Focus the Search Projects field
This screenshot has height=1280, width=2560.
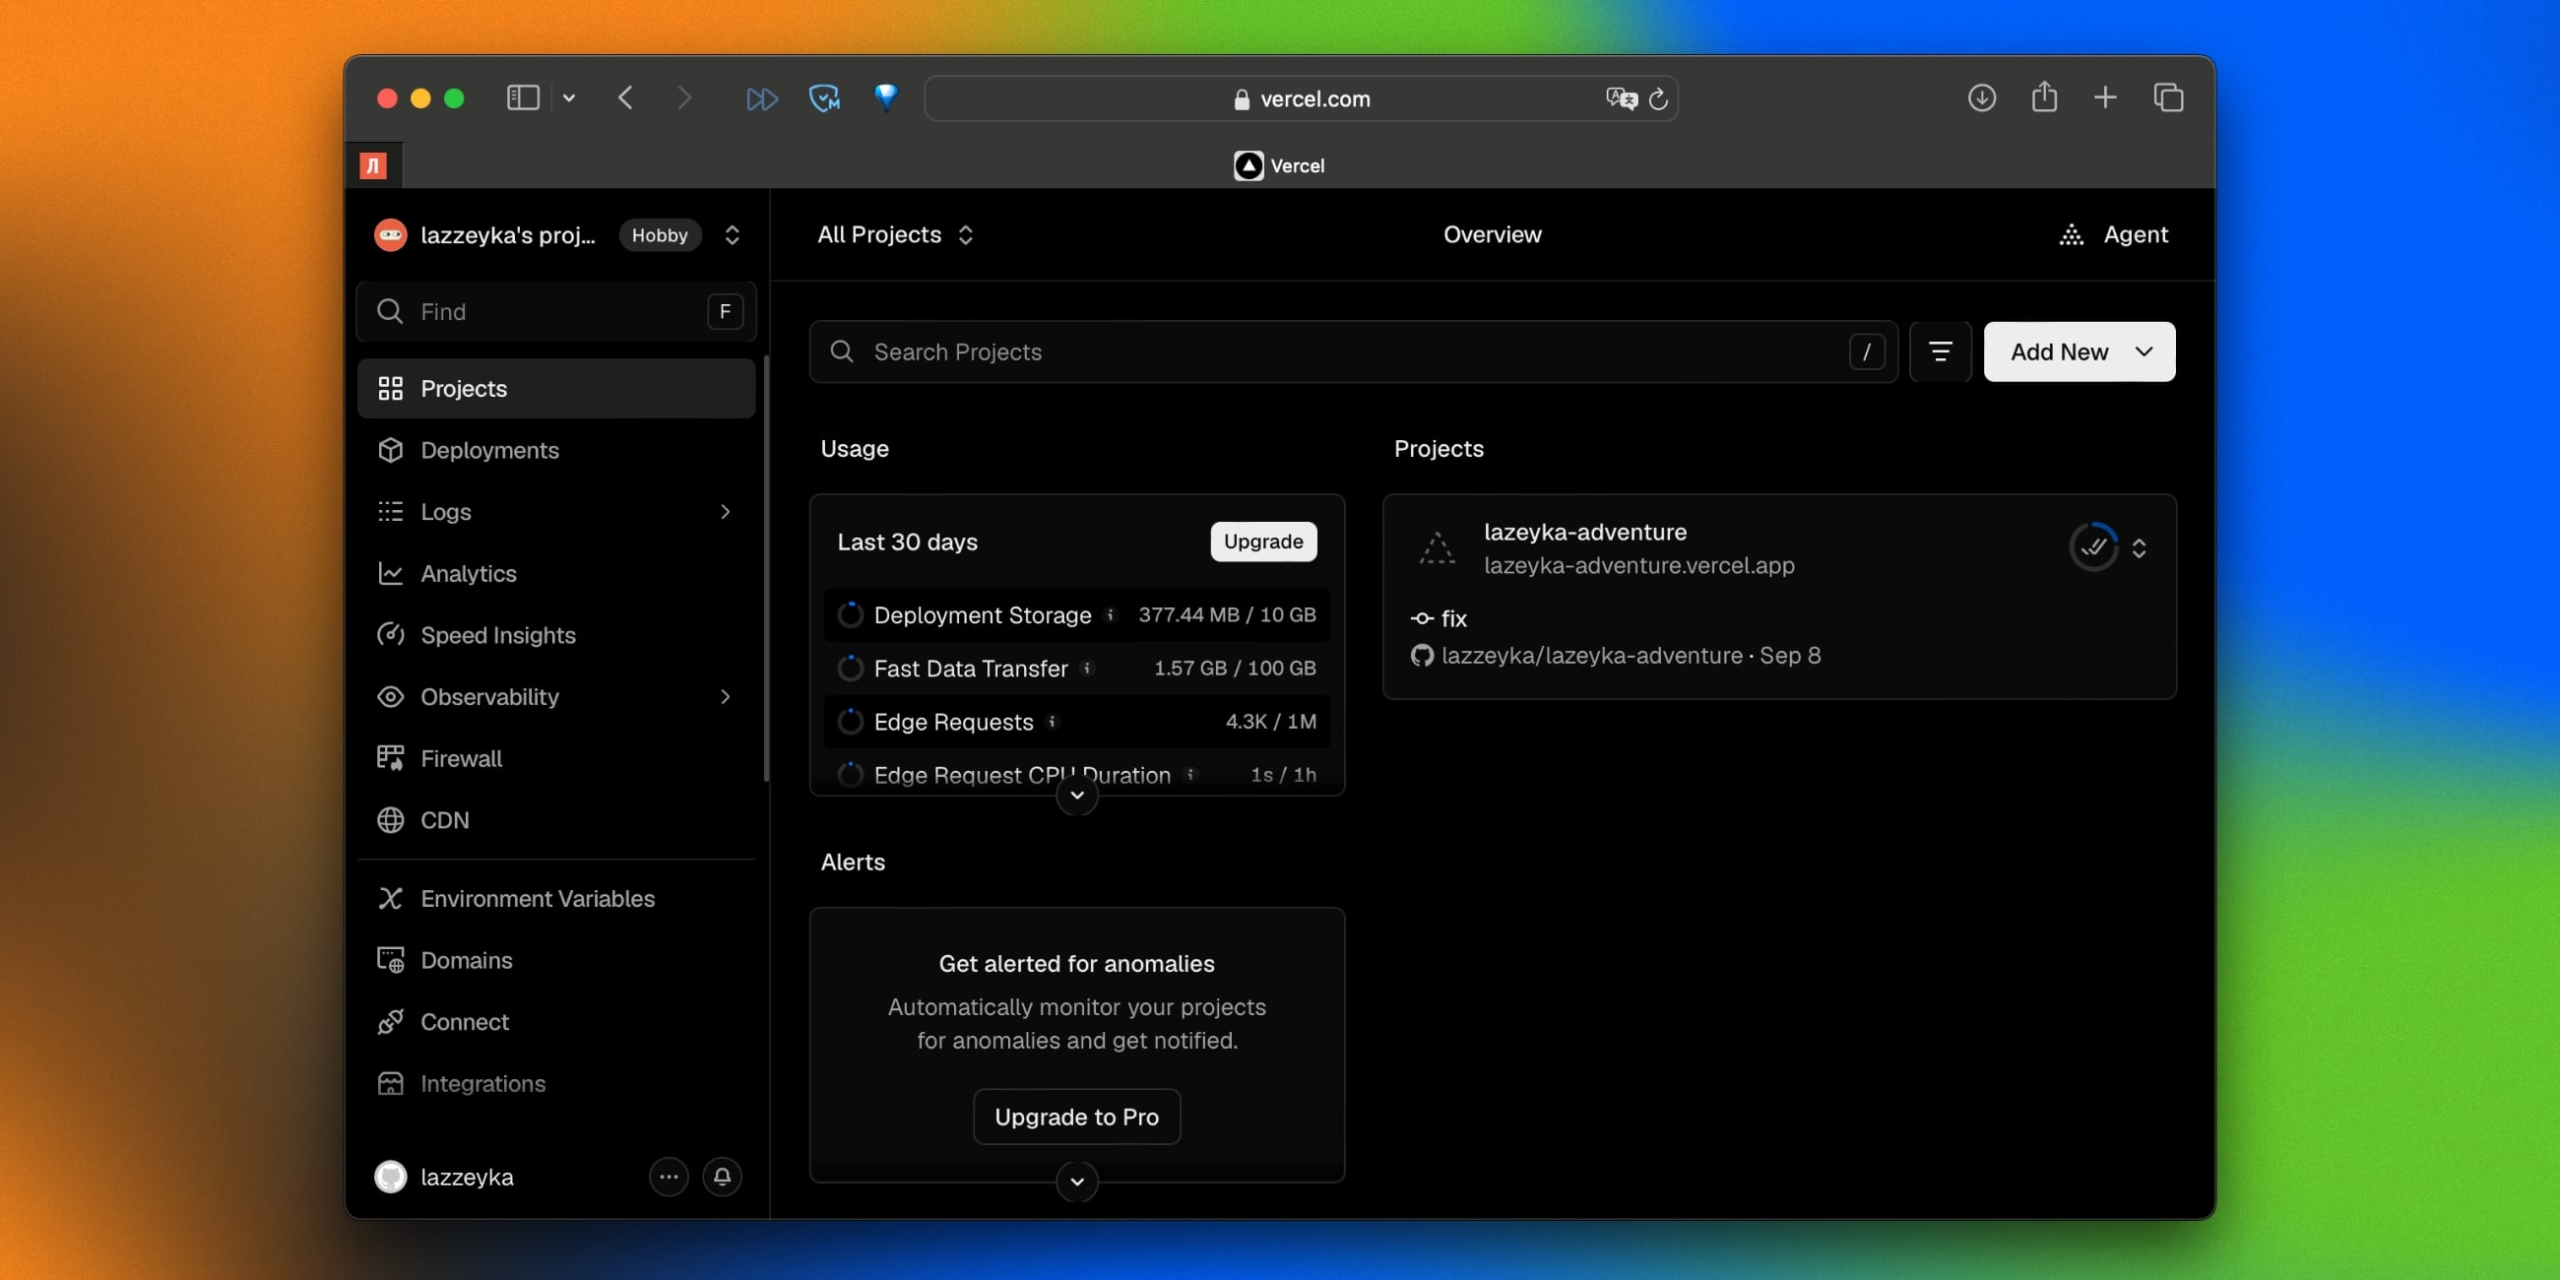coord(1354,352)
